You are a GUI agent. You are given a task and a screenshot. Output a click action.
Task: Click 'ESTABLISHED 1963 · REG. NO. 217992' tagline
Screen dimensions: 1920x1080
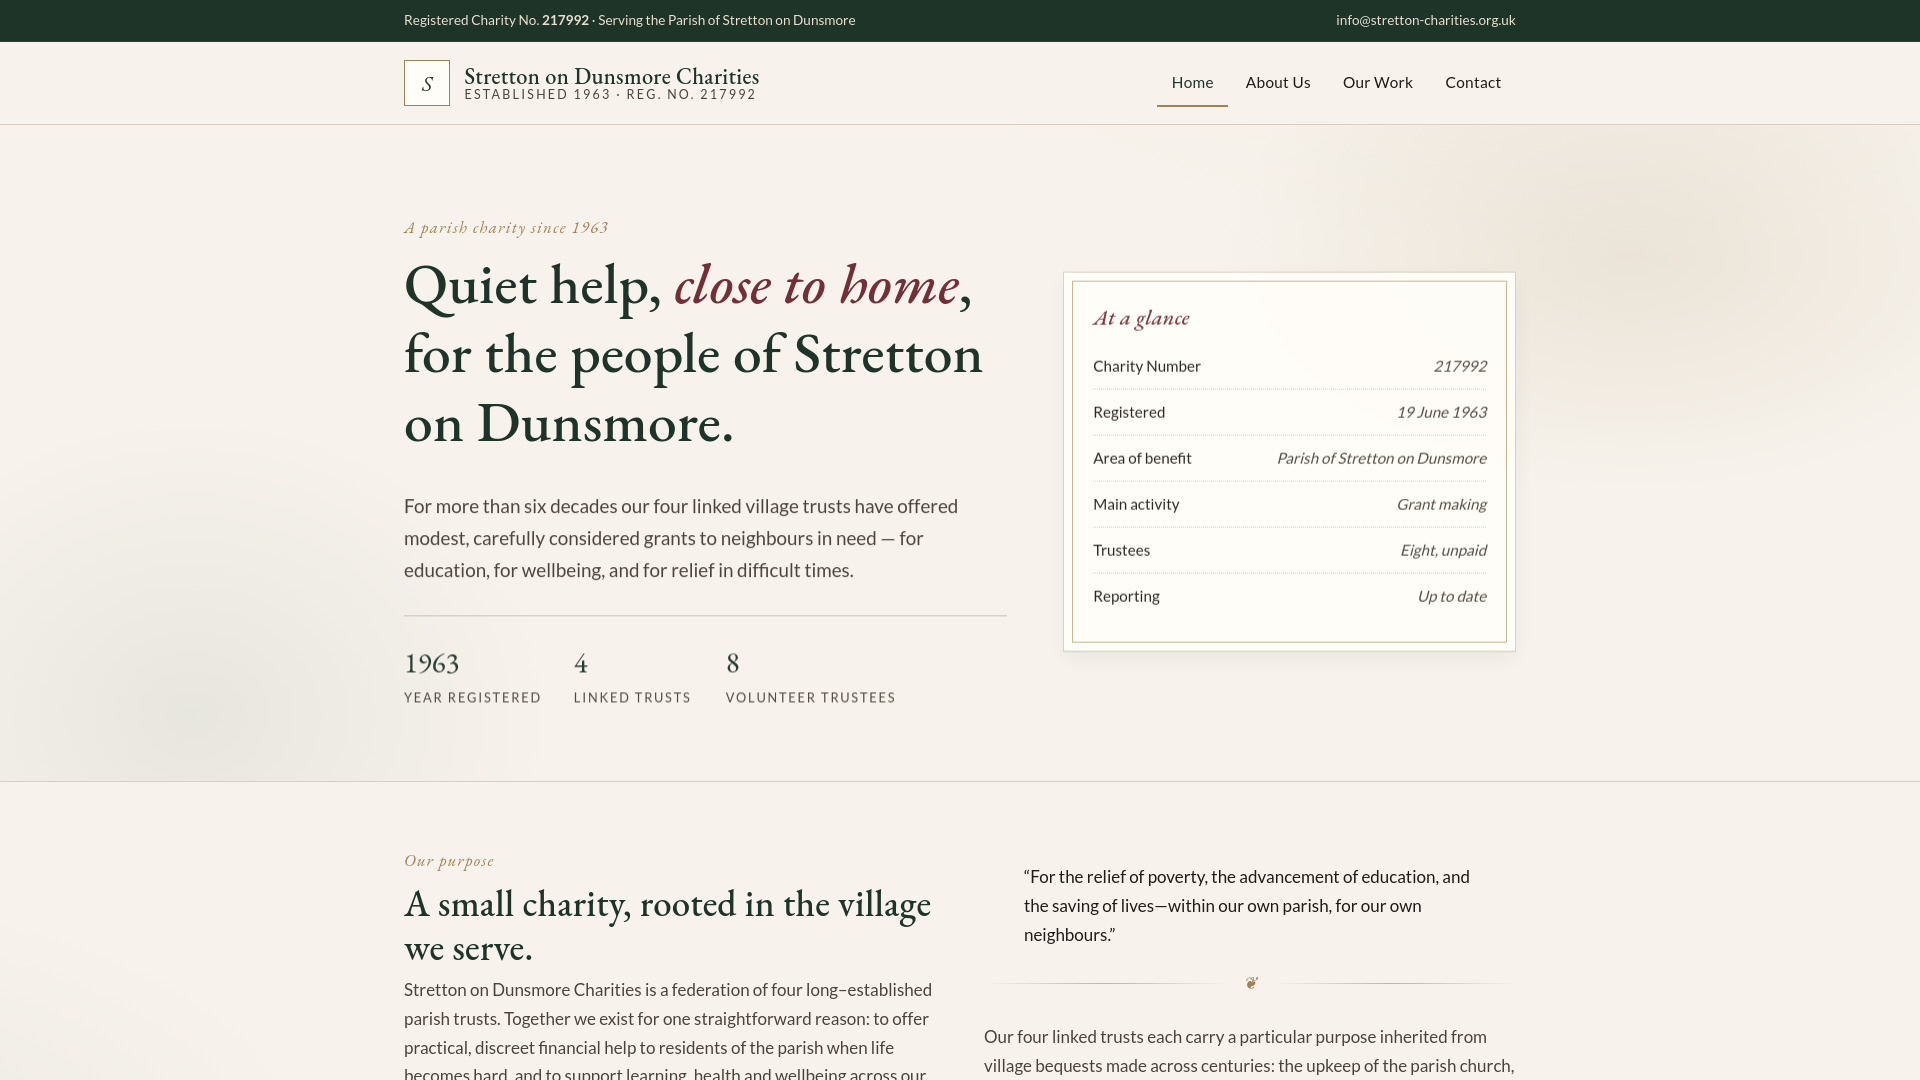tap(610, 95)
